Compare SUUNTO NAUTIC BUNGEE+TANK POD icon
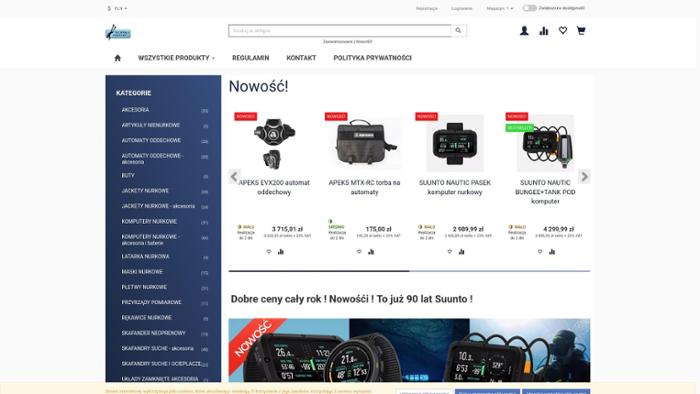Image resolution: width=700 pixels, height=394 pixels. [x=552, y=252]
